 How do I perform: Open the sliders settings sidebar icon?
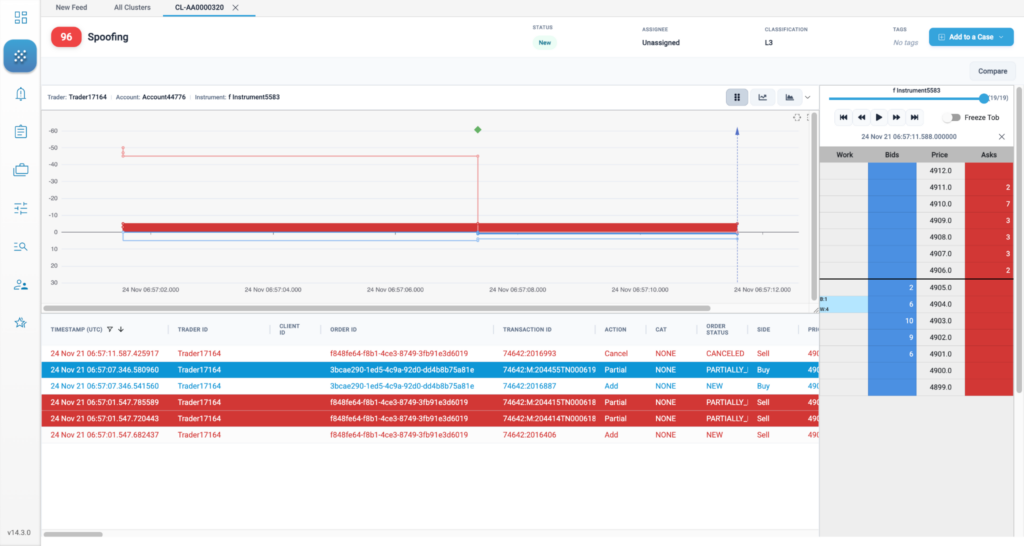tap(20, 208)
